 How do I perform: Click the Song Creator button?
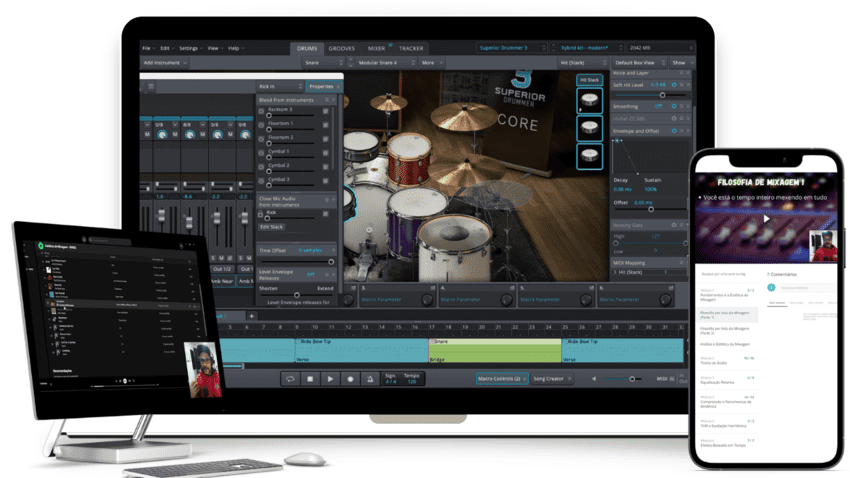pyautogui.click(x=552, y=379)
